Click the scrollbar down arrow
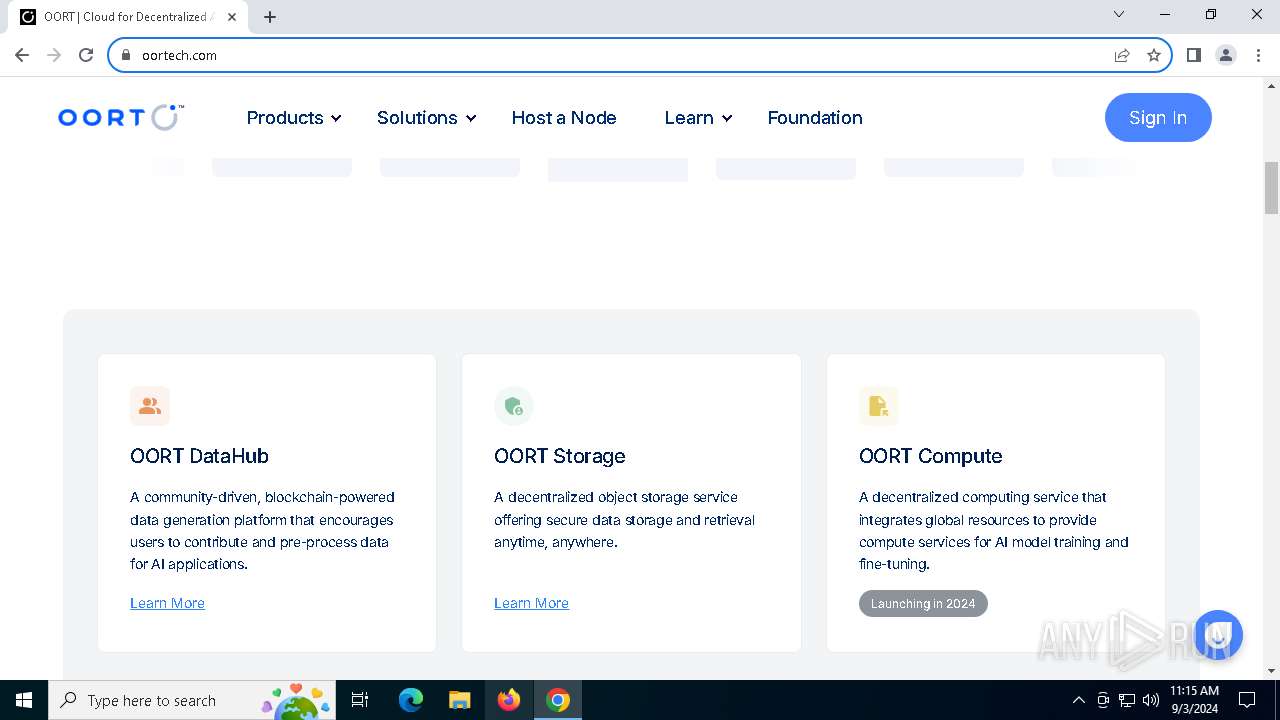1280x720 pixels. click(x=1271, y=671)
